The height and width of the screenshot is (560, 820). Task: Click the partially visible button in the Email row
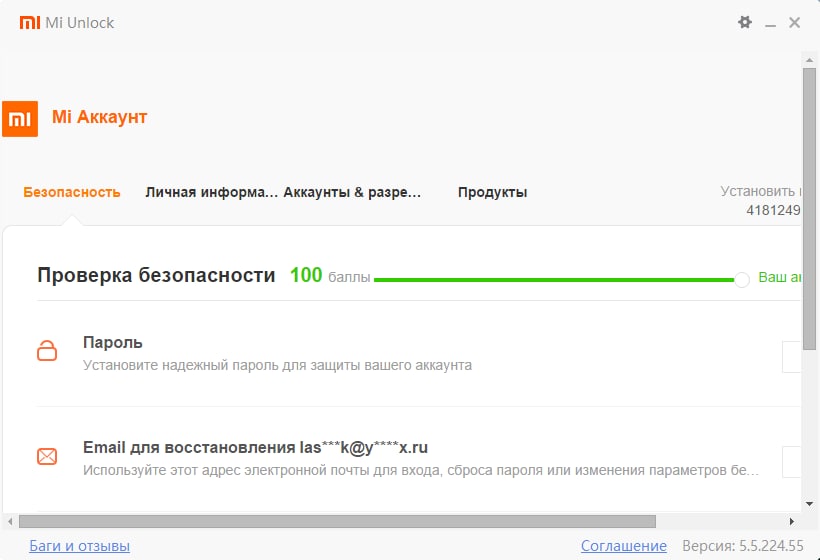(x=791, y=462)
